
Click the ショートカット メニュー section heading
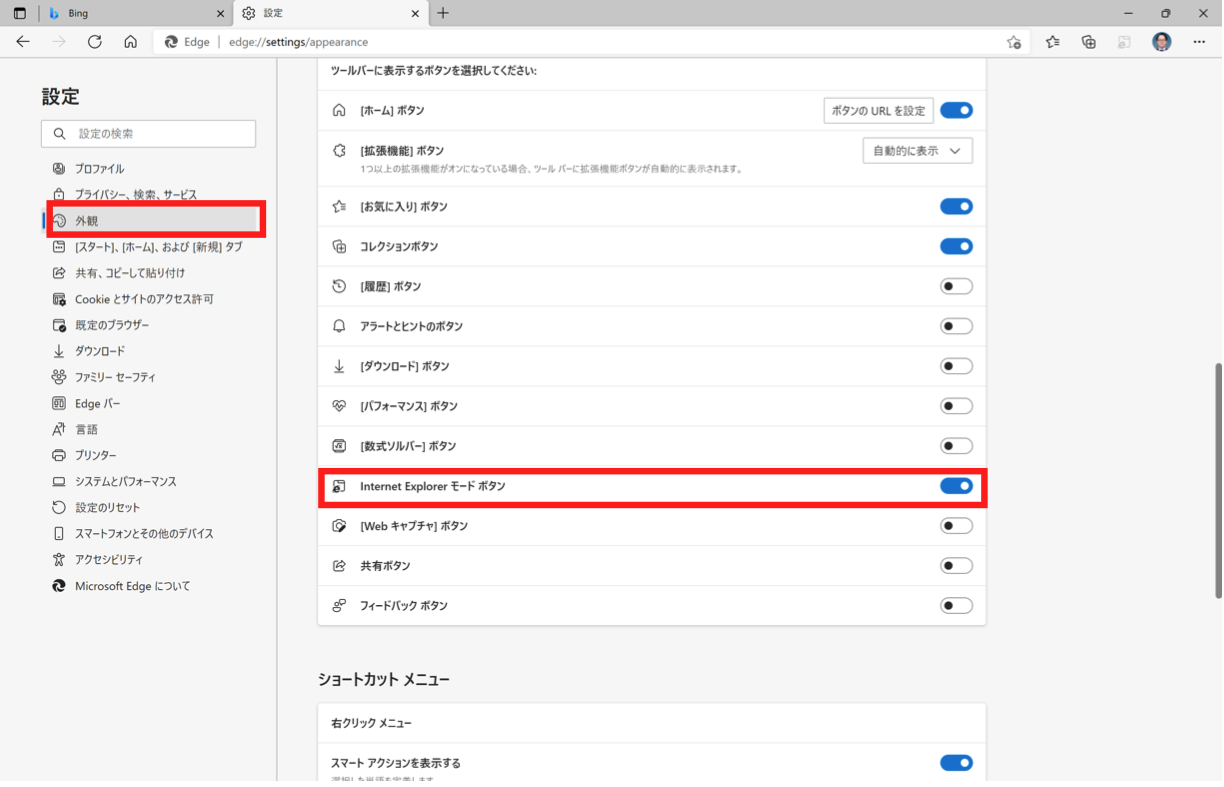[384, 680]
